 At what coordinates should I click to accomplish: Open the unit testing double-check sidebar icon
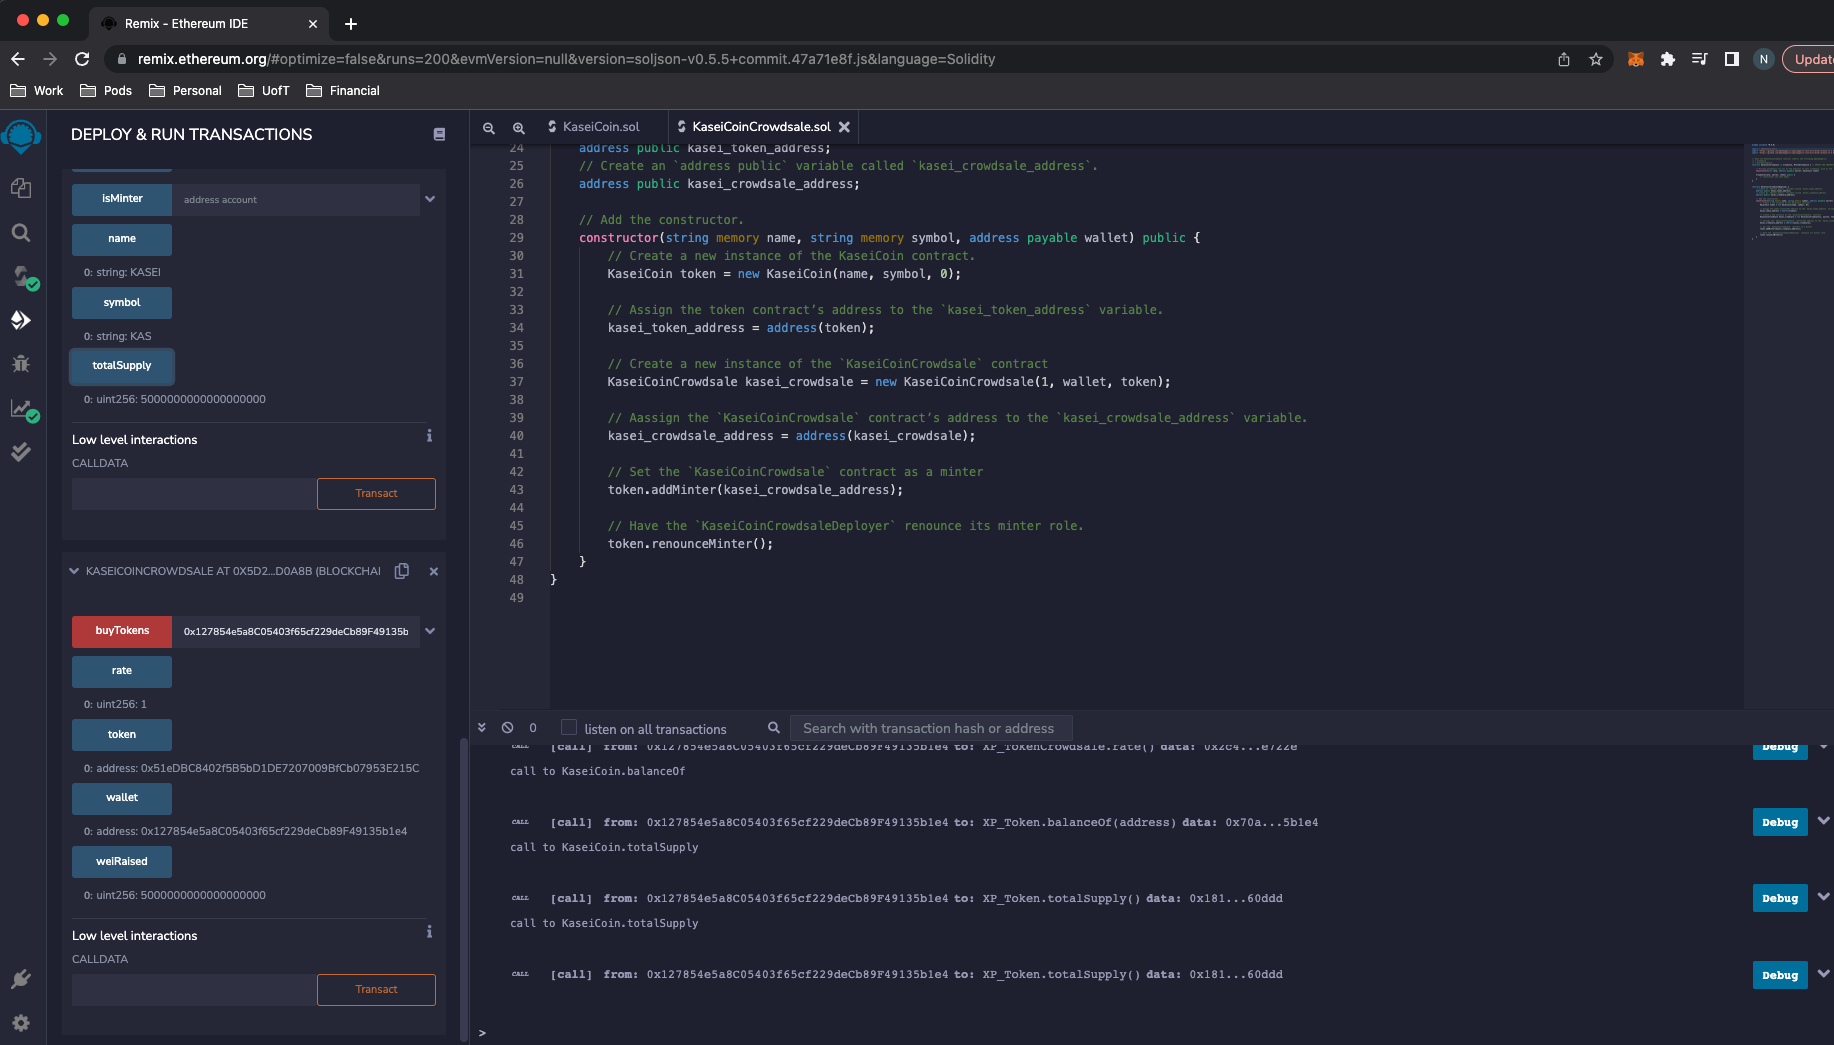21,452
